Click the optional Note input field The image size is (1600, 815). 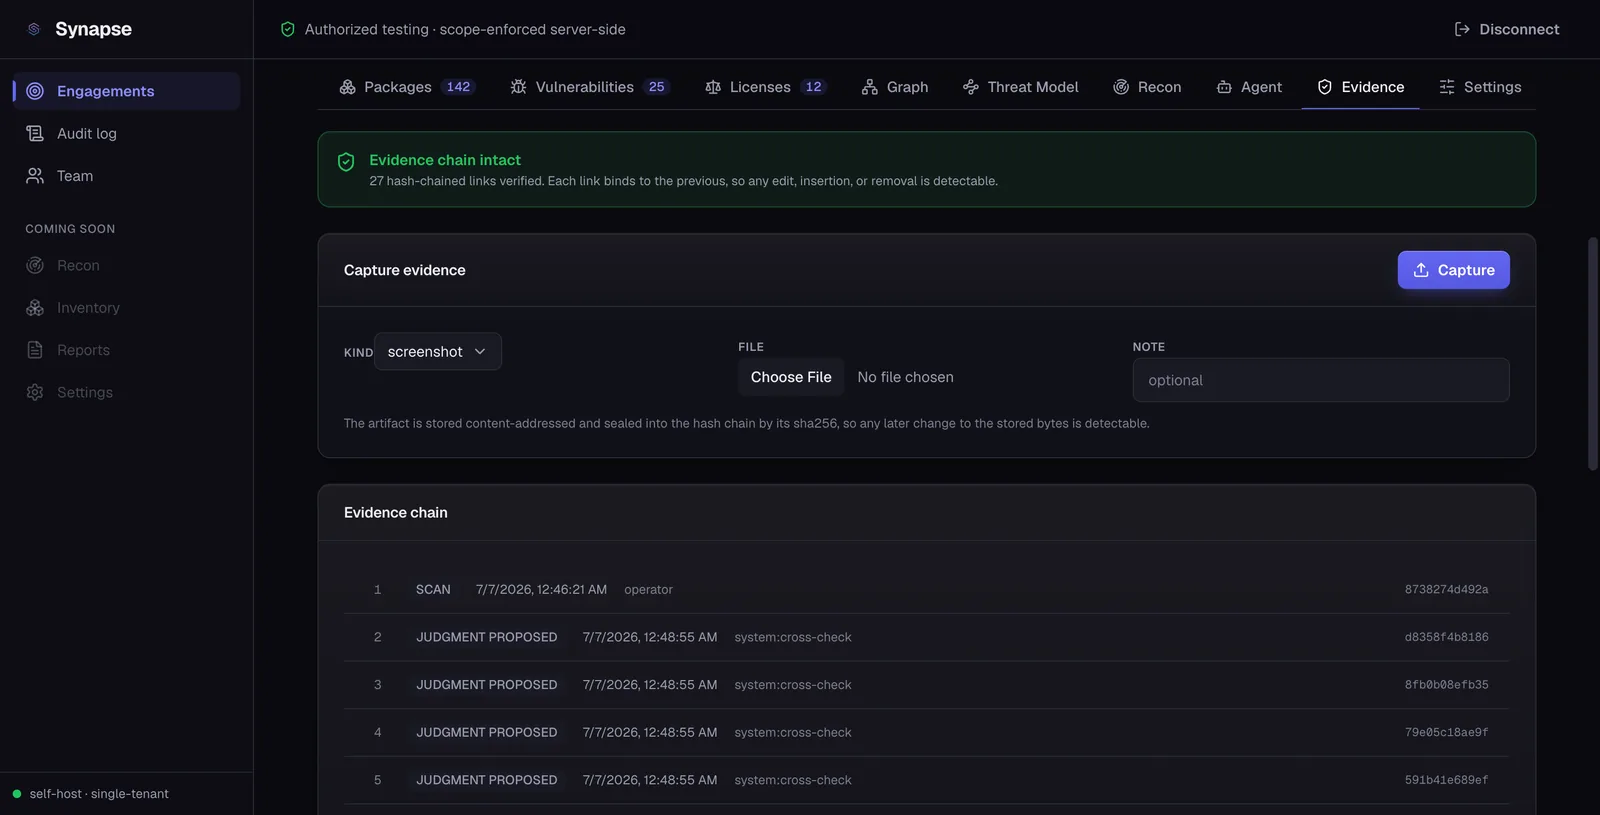[1321, 380]
